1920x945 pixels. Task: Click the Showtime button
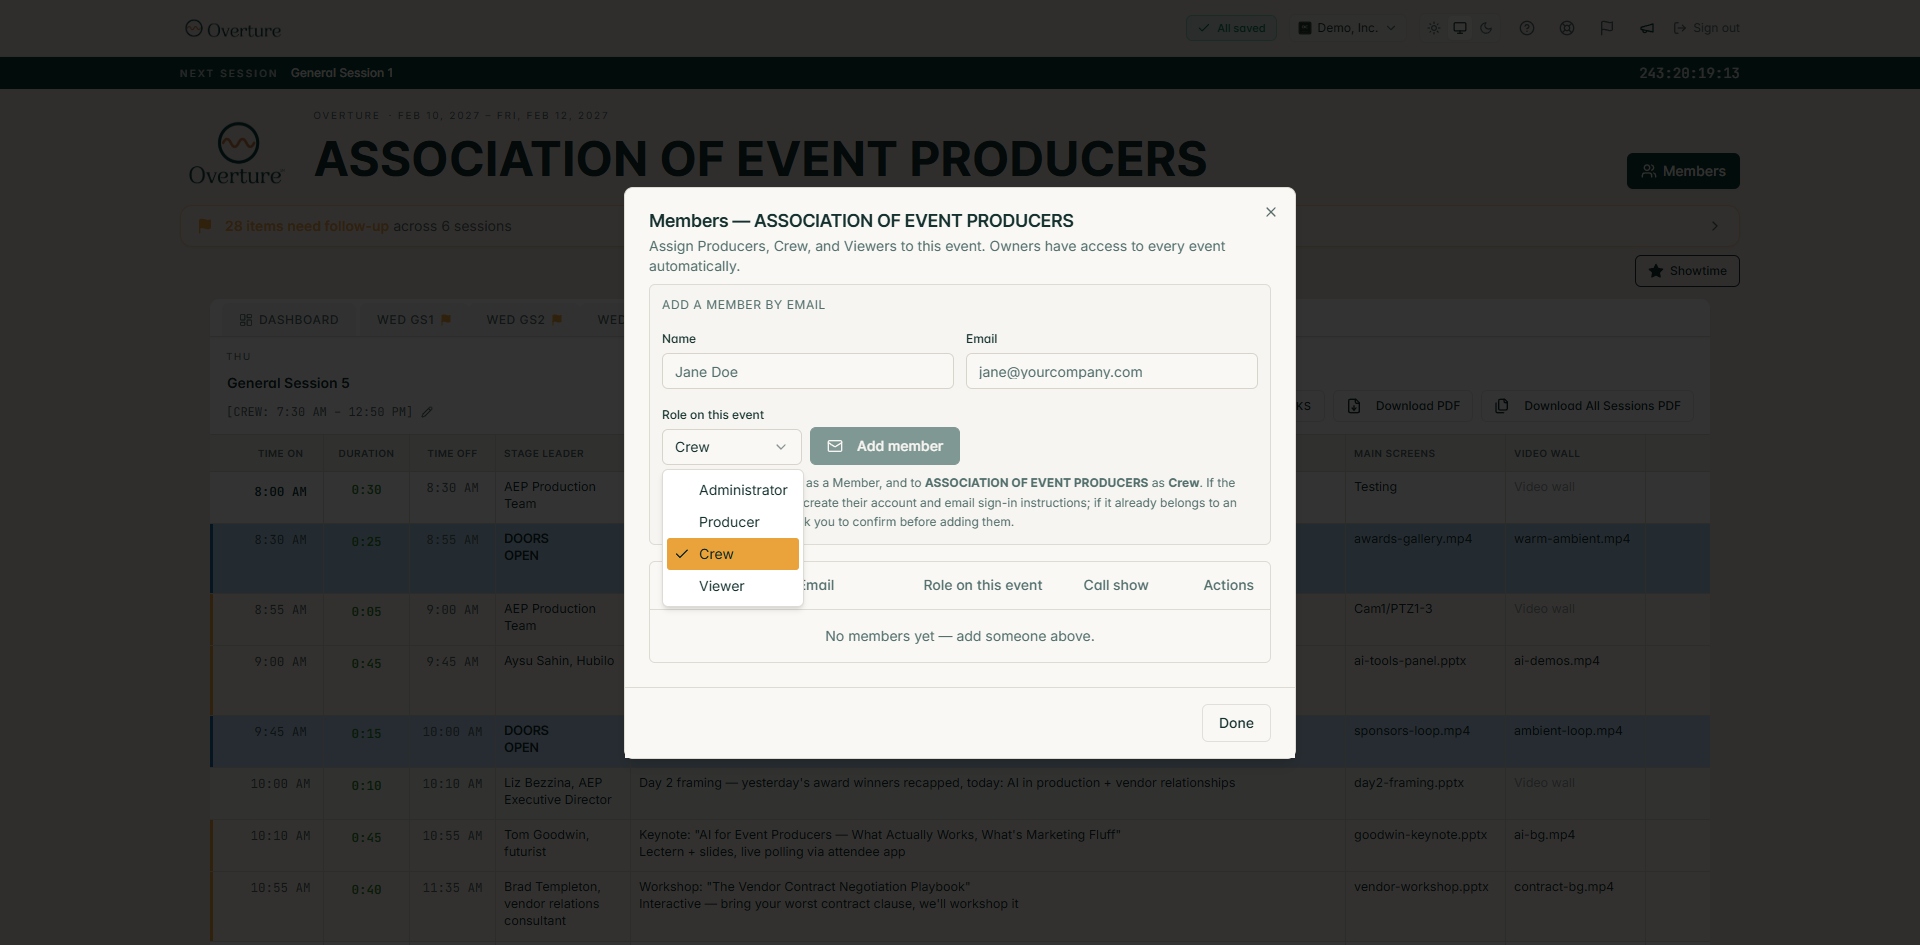point(1687,271)
